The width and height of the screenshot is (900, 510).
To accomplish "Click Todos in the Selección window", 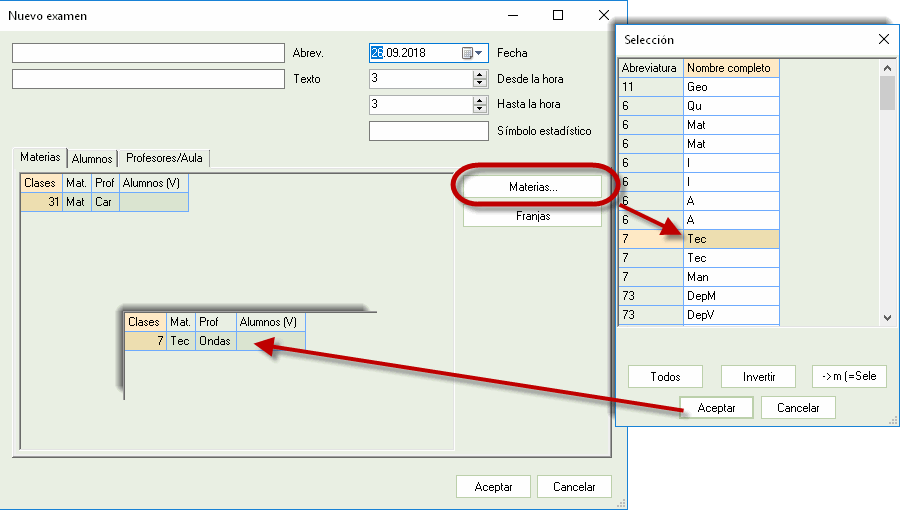I will pyautogui.click(x=665, y=377).
